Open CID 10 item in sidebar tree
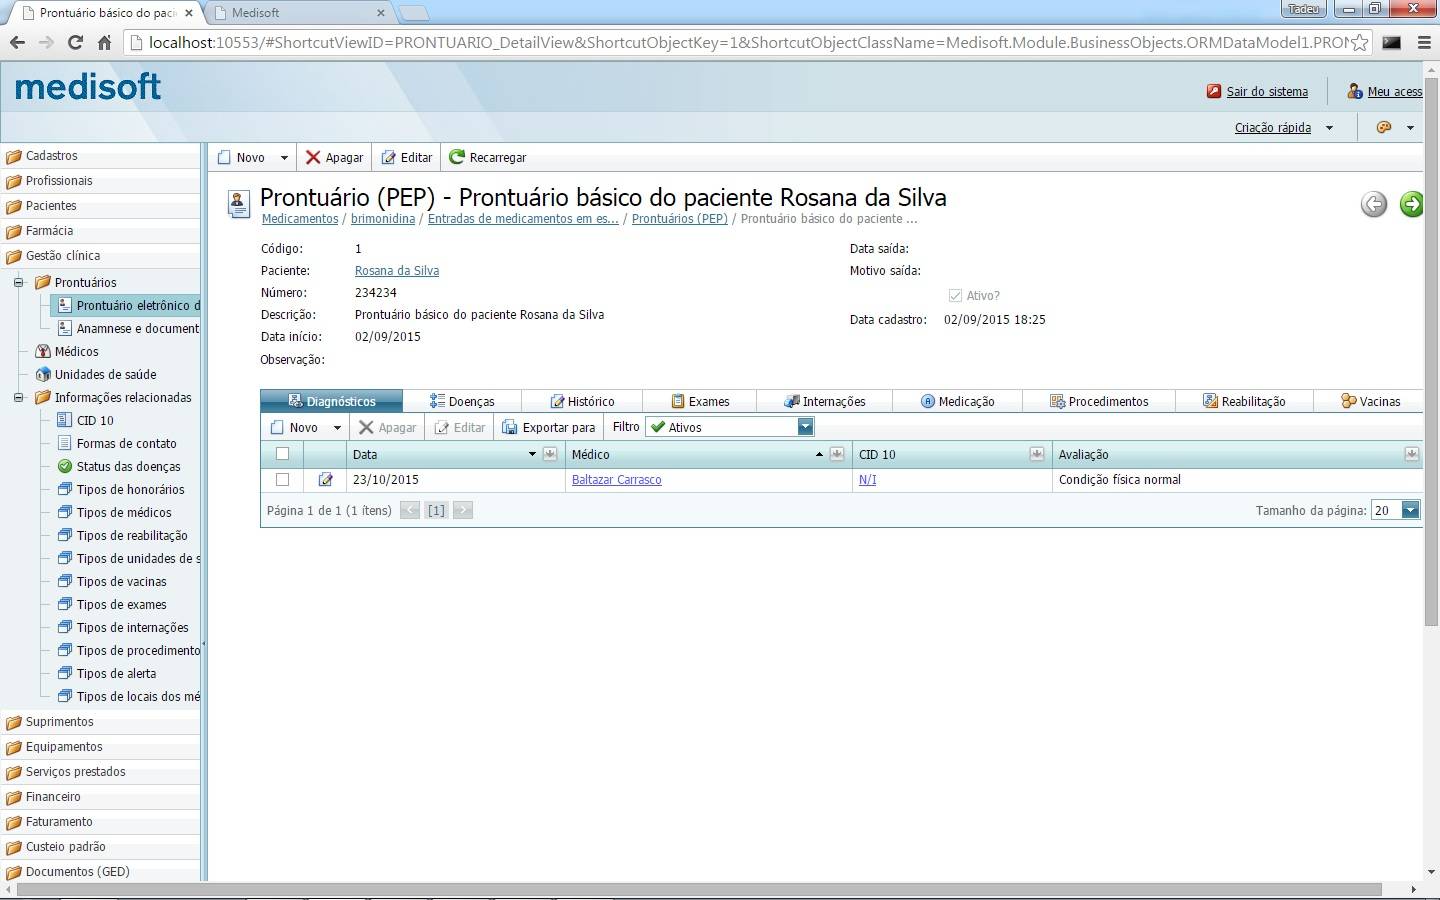This screenshot has width=1440, height=900. click(95, 421)
